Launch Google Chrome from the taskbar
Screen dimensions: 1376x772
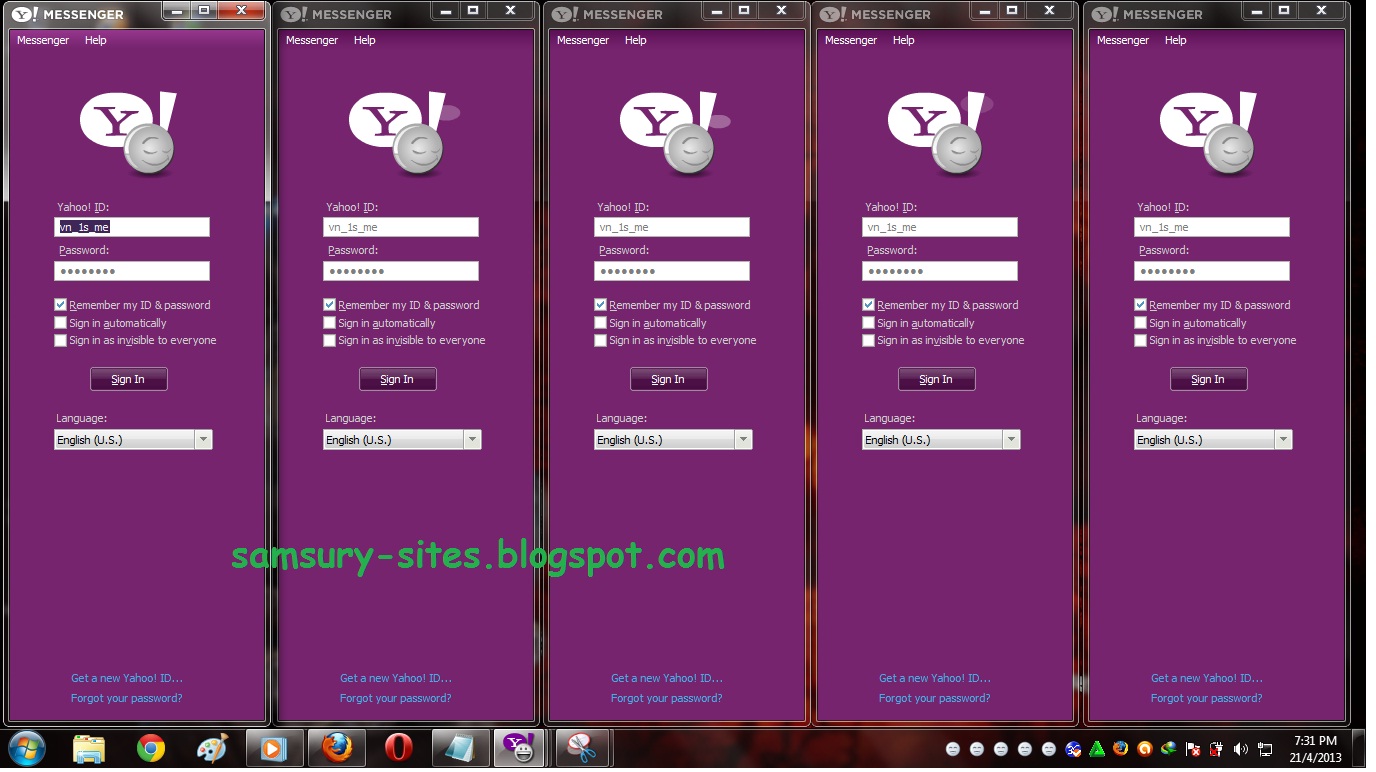[151, 748]
